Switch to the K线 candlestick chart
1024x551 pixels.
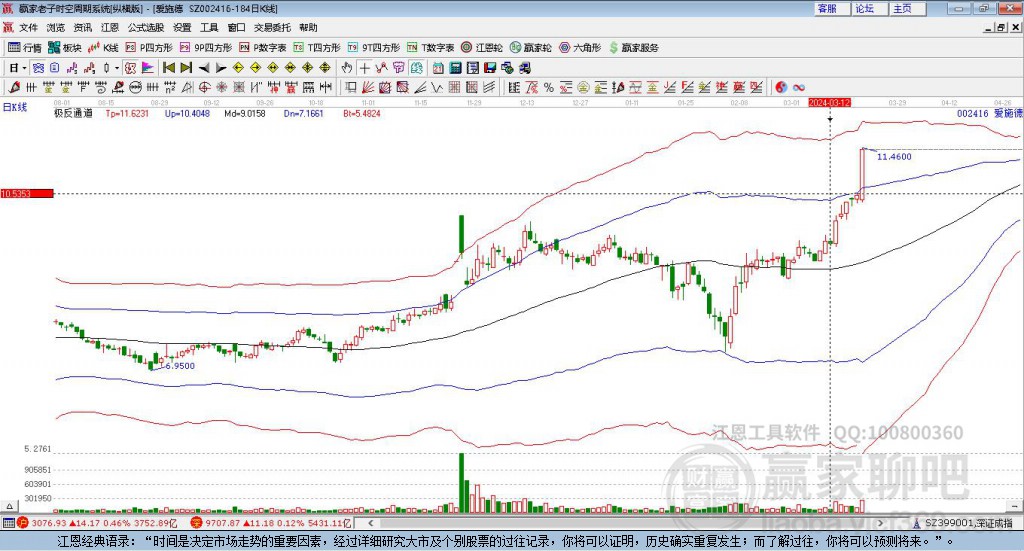pos(103,48)
